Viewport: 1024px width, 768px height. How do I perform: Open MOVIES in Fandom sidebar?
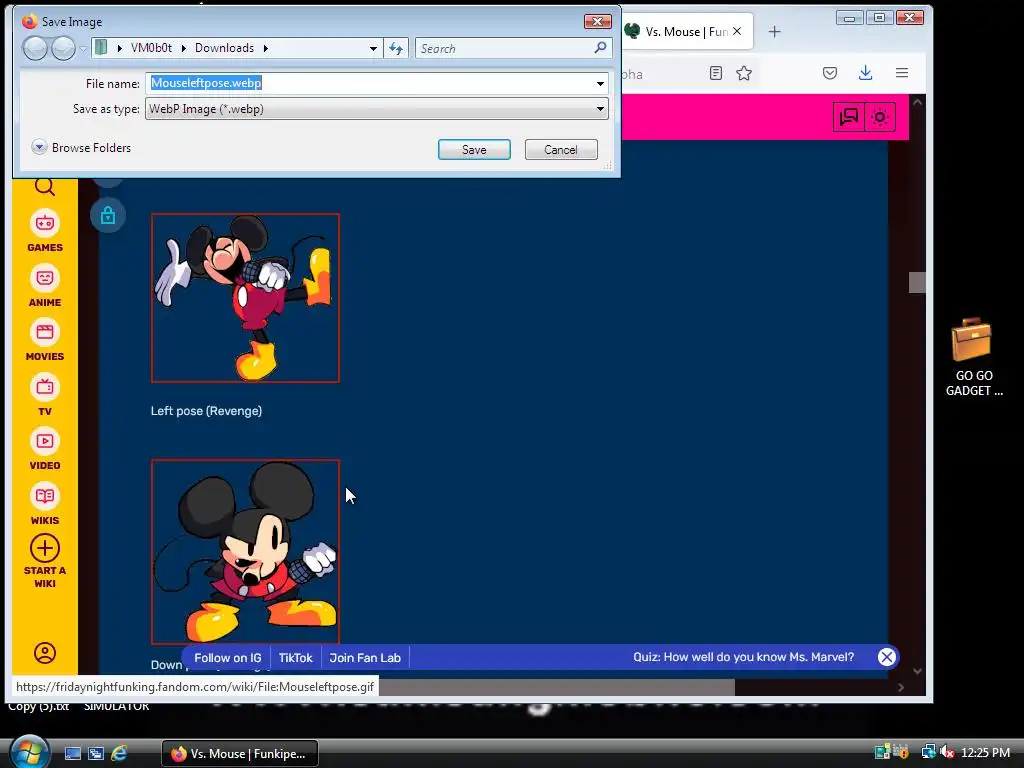coord(44,340)
